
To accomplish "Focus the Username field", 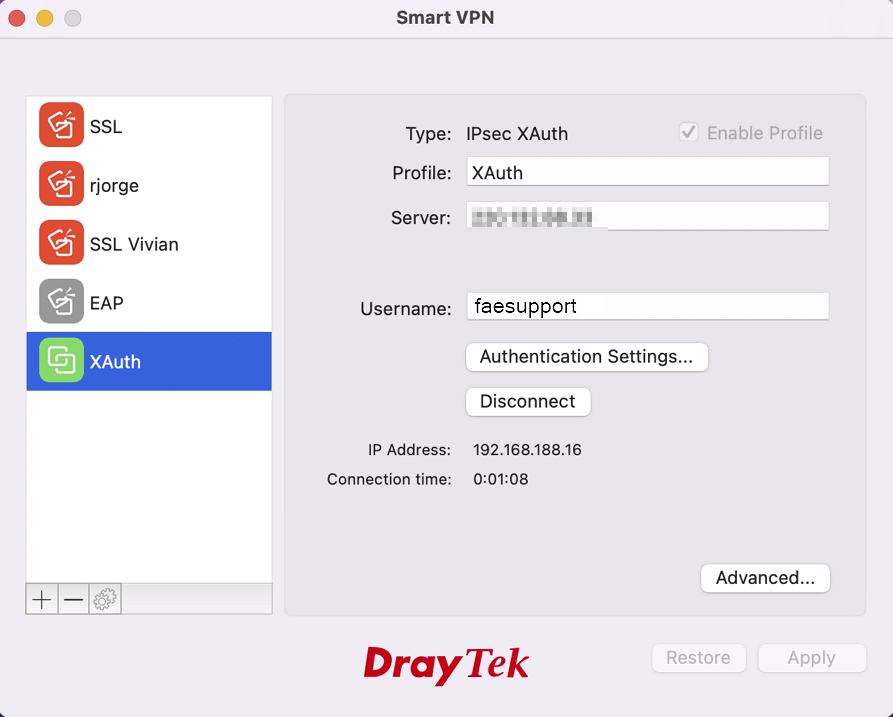I will click(x=648, y=306).
